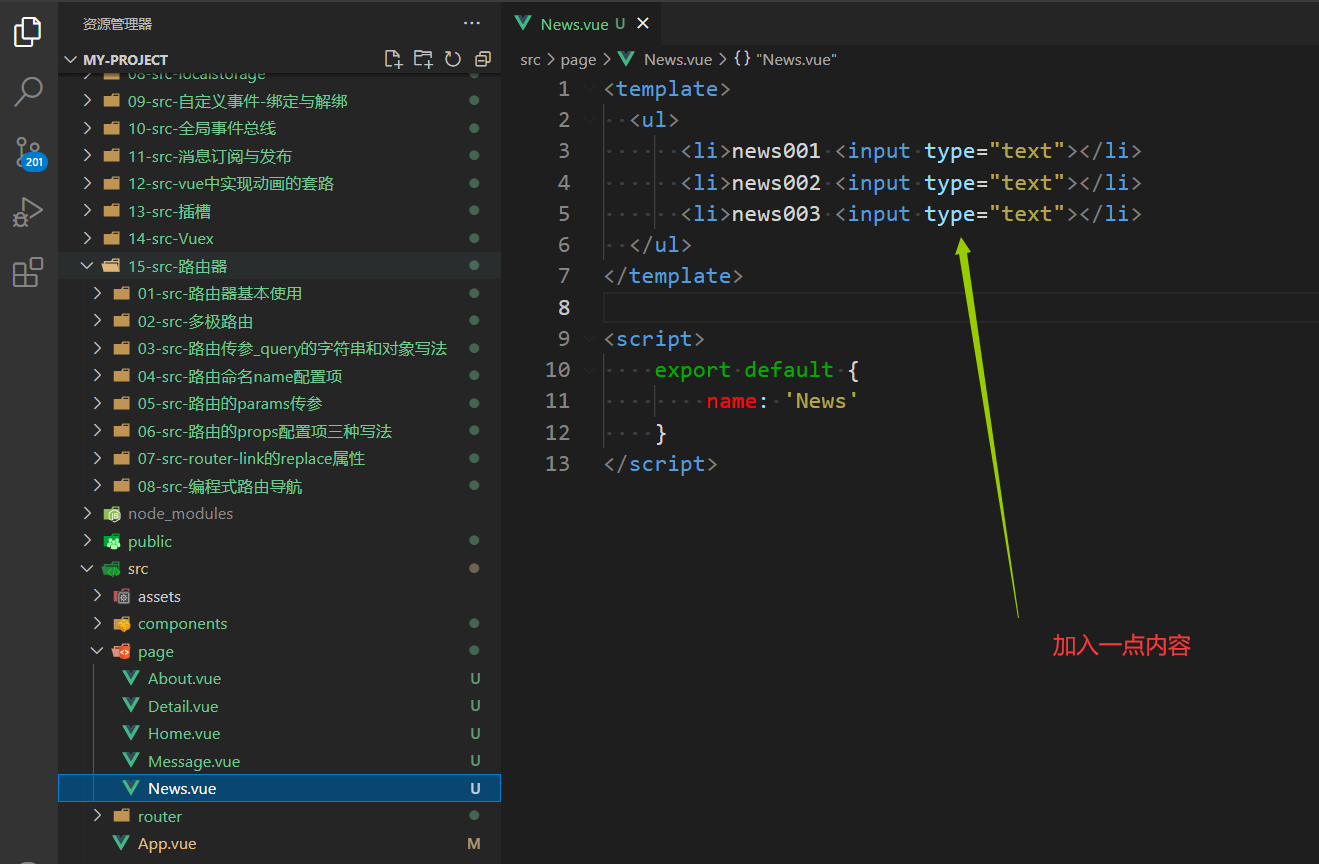Click the page breadcrumb segment
Image resolution: width=1319 pixels, height=864 pixels.
click(x=578, y=59)
